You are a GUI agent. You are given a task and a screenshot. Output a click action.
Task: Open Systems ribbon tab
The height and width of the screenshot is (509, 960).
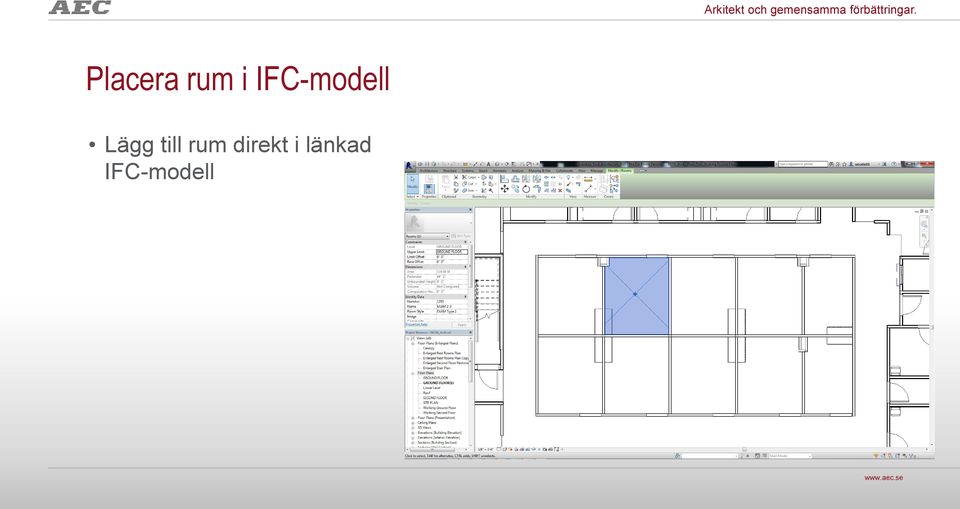click(x=468, y=170)
